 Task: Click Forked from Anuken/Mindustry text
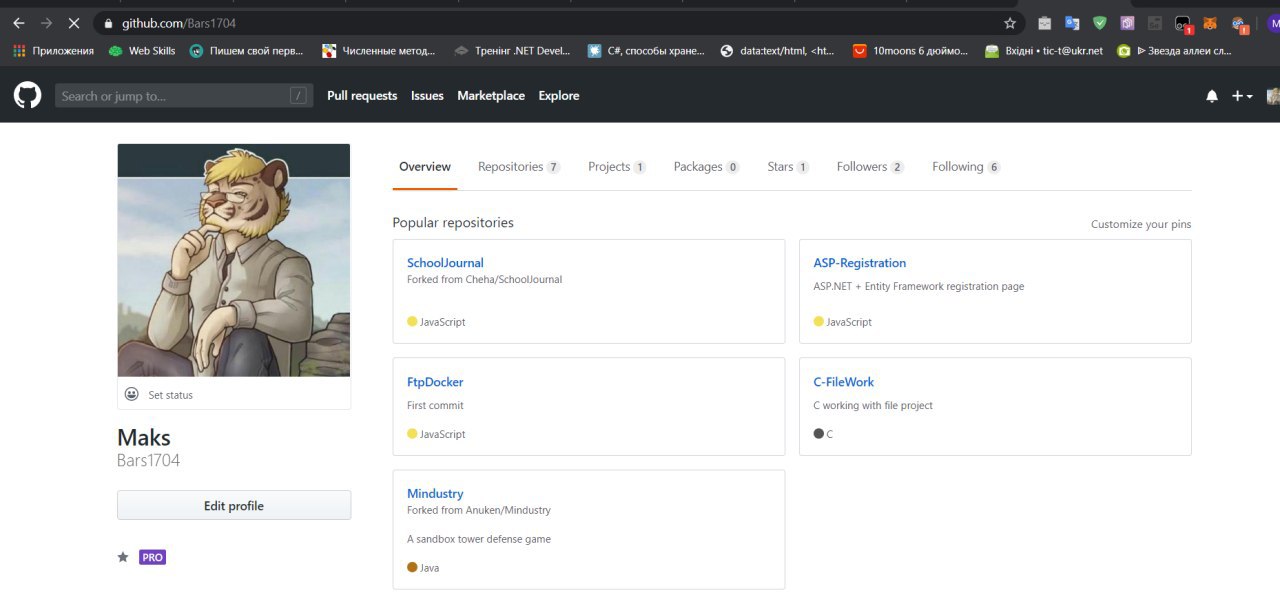pyautogui.click(x=479, y=510)
